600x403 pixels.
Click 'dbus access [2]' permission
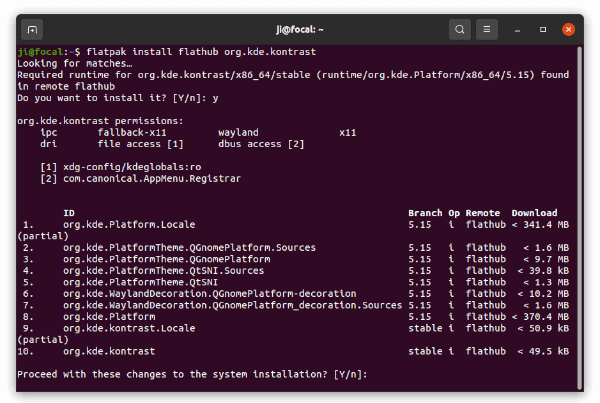coord(261,144)
